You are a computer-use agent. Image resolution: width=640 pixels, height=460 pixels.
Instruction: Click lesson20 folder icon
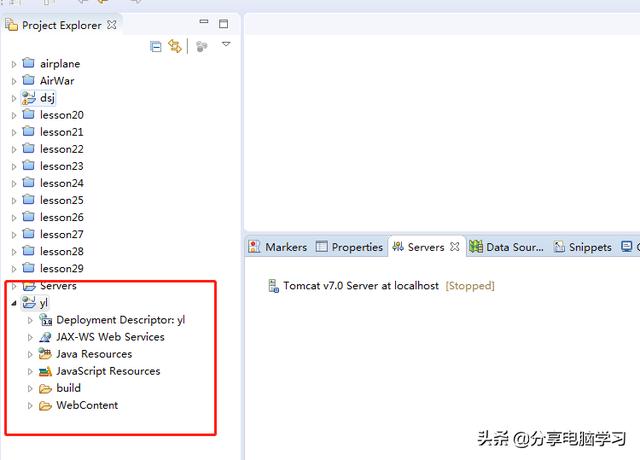(28, 114)
